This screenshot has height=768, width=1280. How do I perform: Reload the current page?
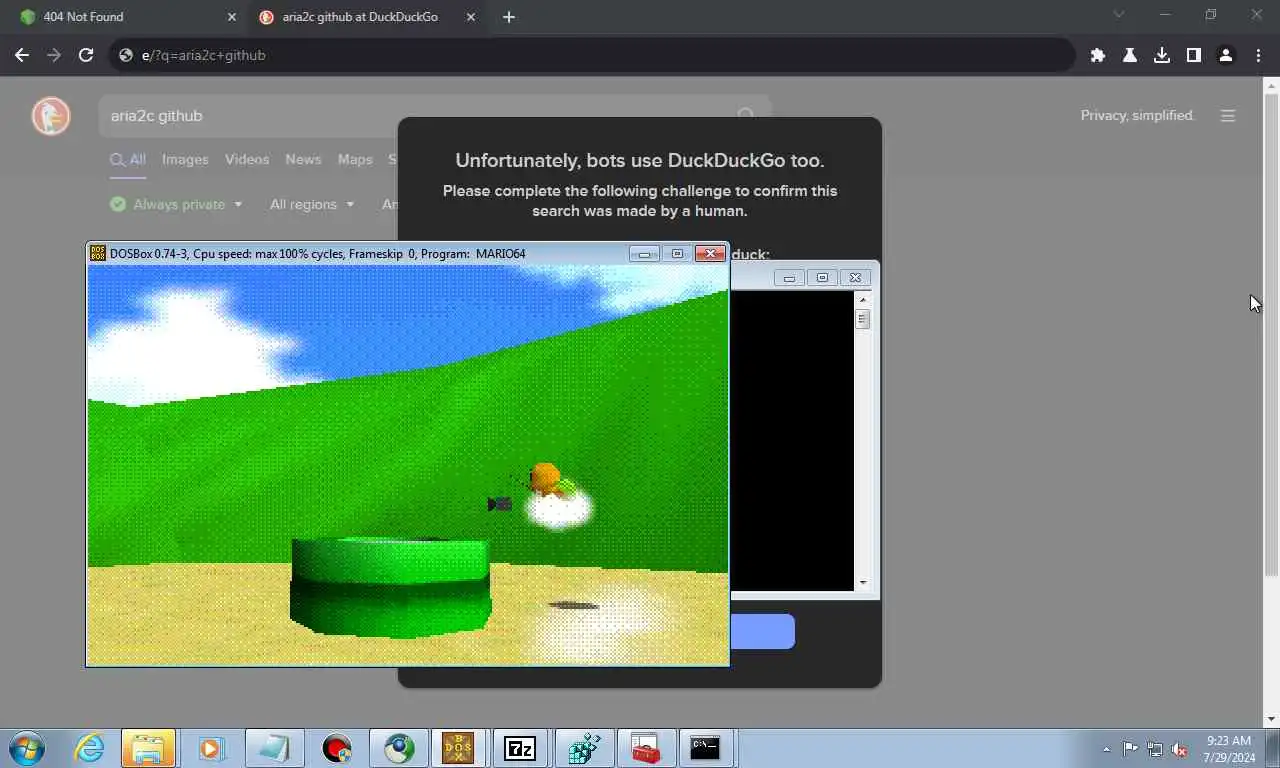[x=86, y=55]
